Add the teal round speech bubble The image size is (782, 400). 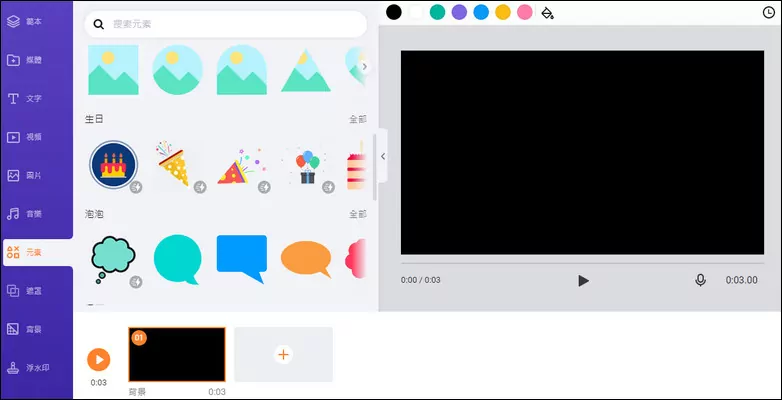[178, 259]
